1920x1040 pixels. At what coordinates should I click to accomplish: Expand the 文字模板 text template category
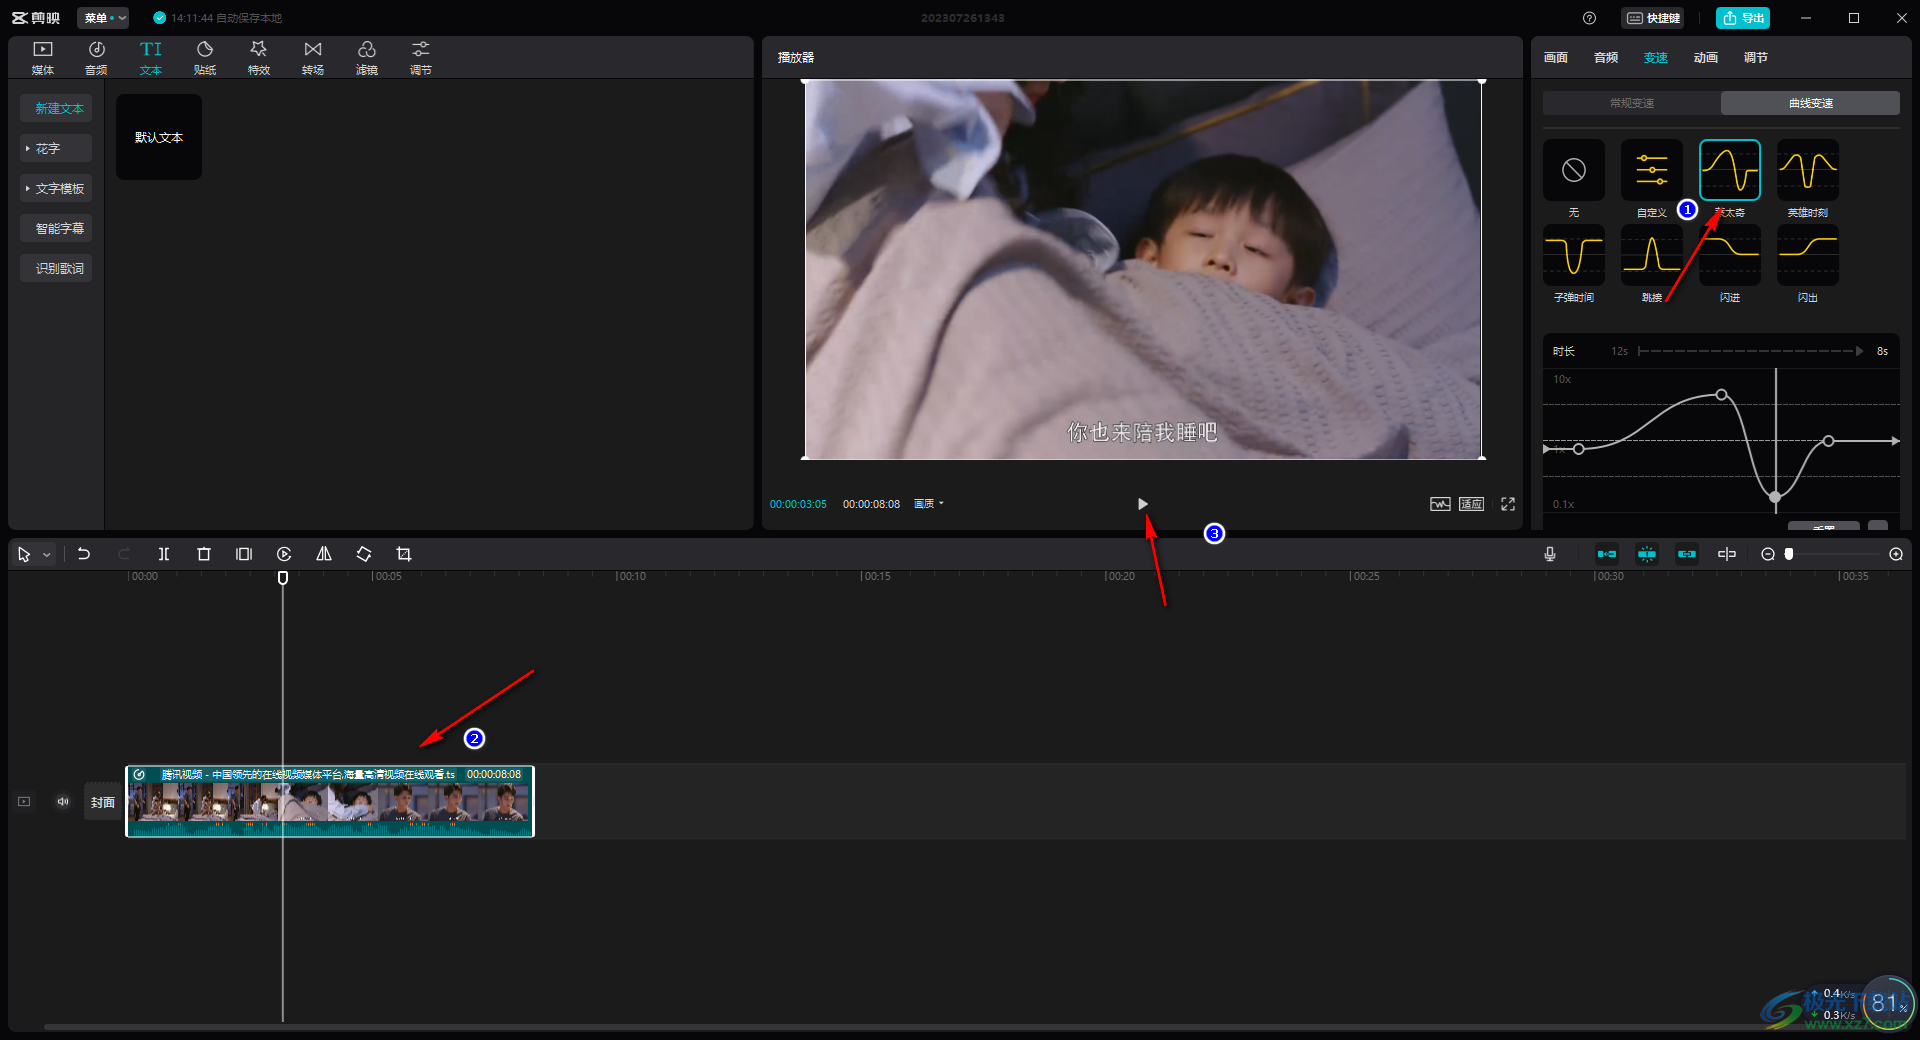(56, 188)
